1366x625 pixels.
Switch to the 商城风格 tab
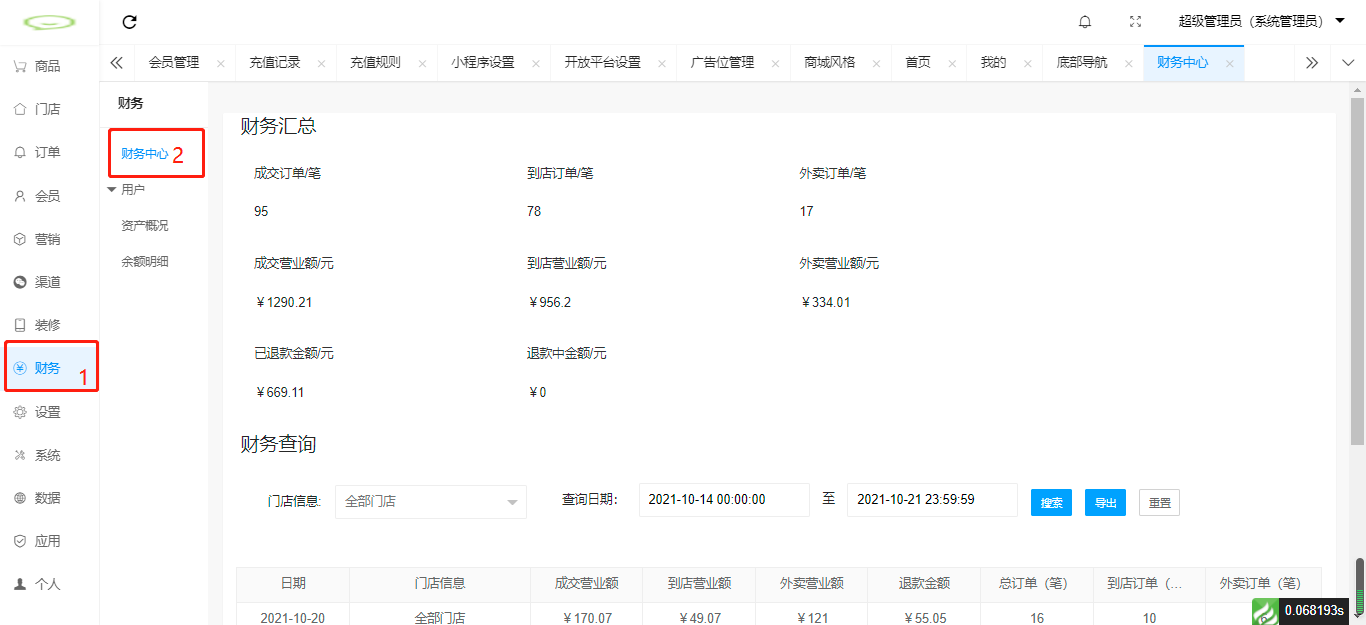tap(830, 62)
